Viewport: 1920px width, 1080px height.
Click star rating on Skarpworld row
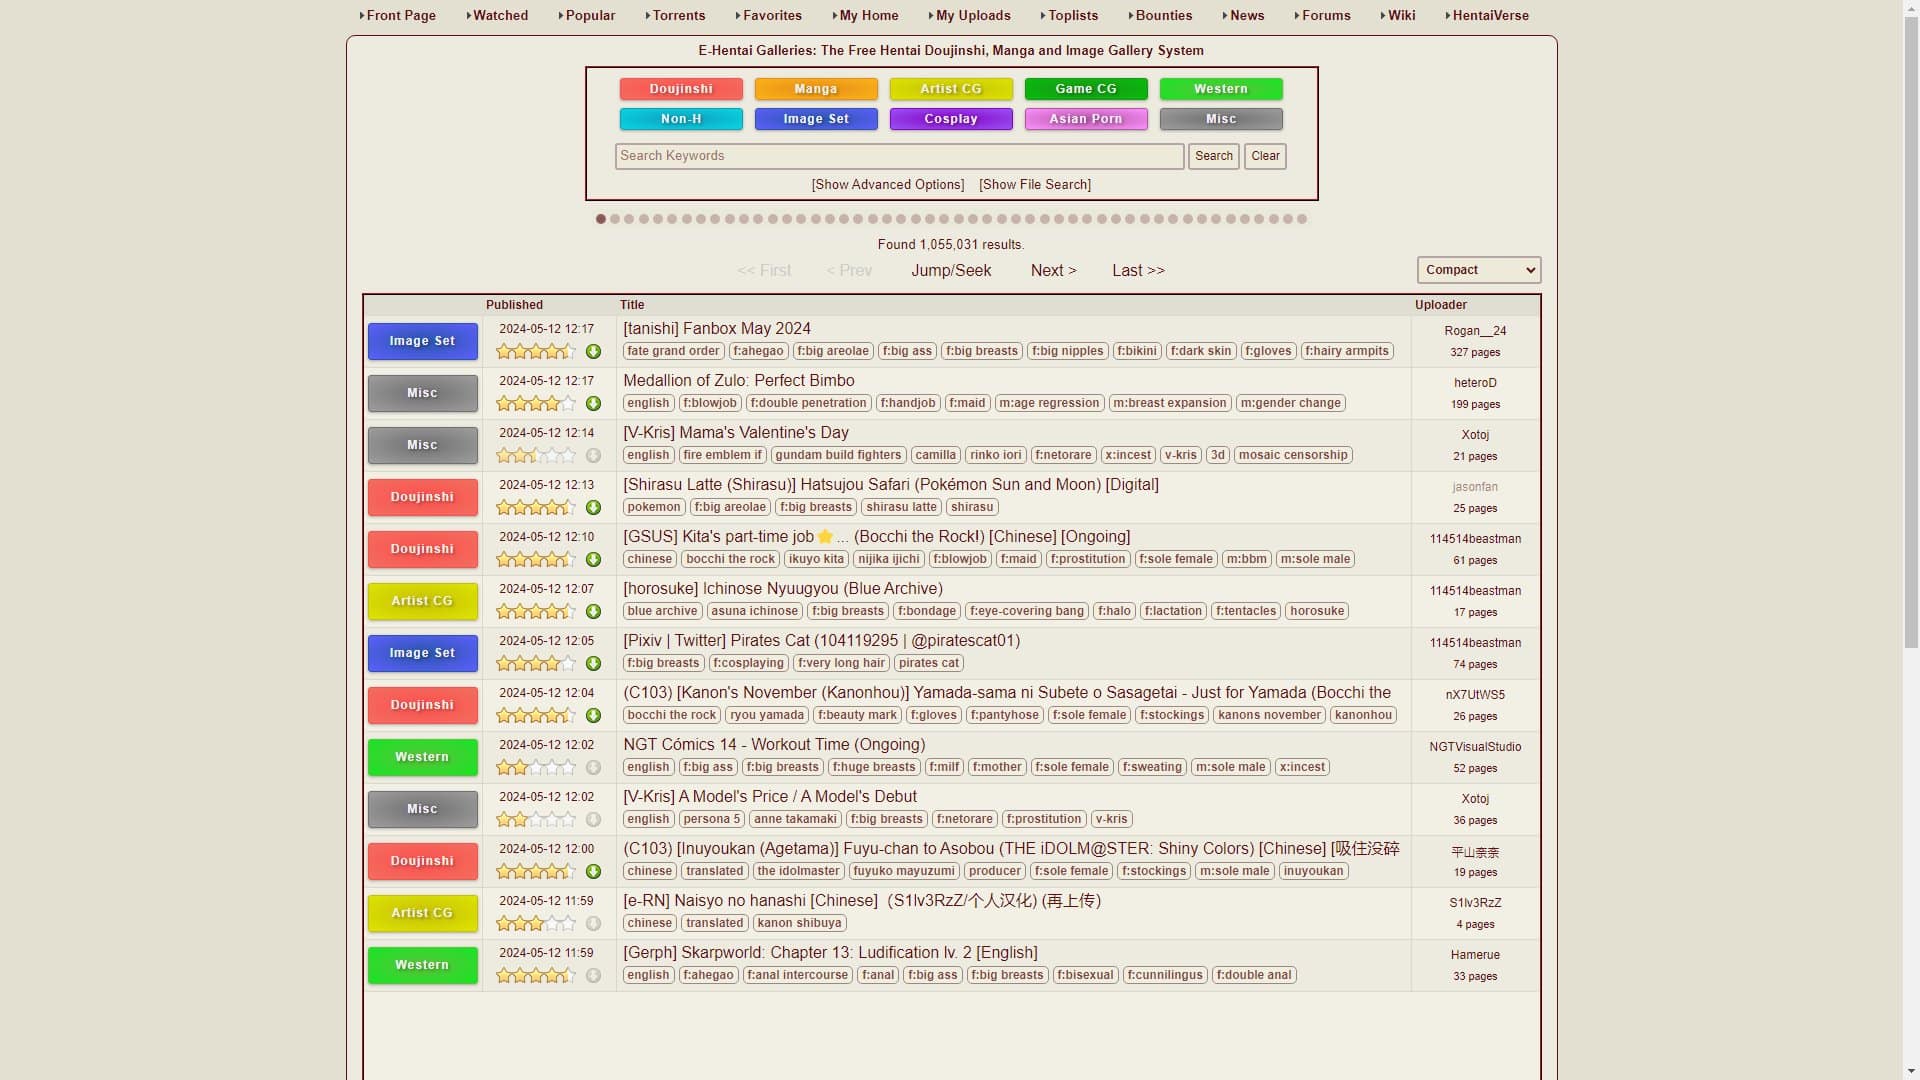point(536,976)
